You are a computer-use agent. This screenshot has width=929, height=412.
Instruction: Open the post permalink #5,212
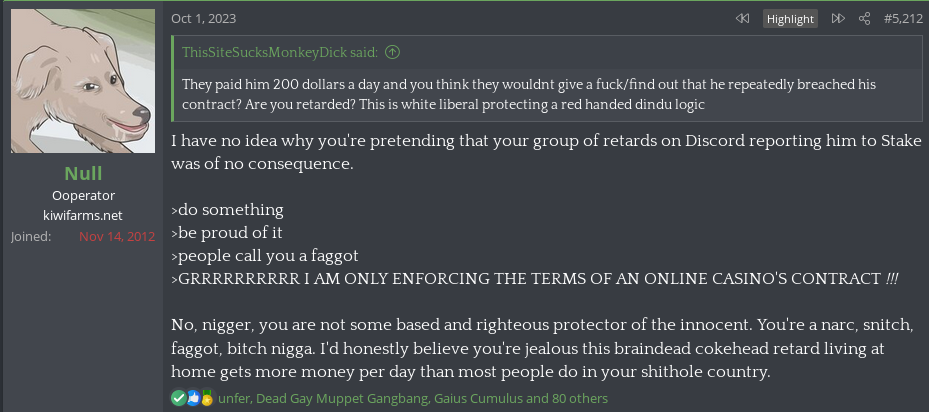[903, 19]
